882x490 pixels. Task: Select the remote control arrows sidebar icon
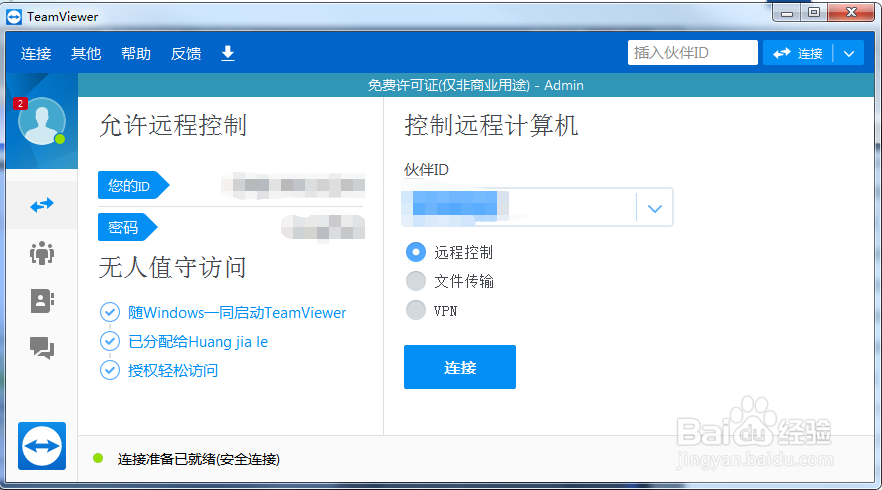pos(42,205)
